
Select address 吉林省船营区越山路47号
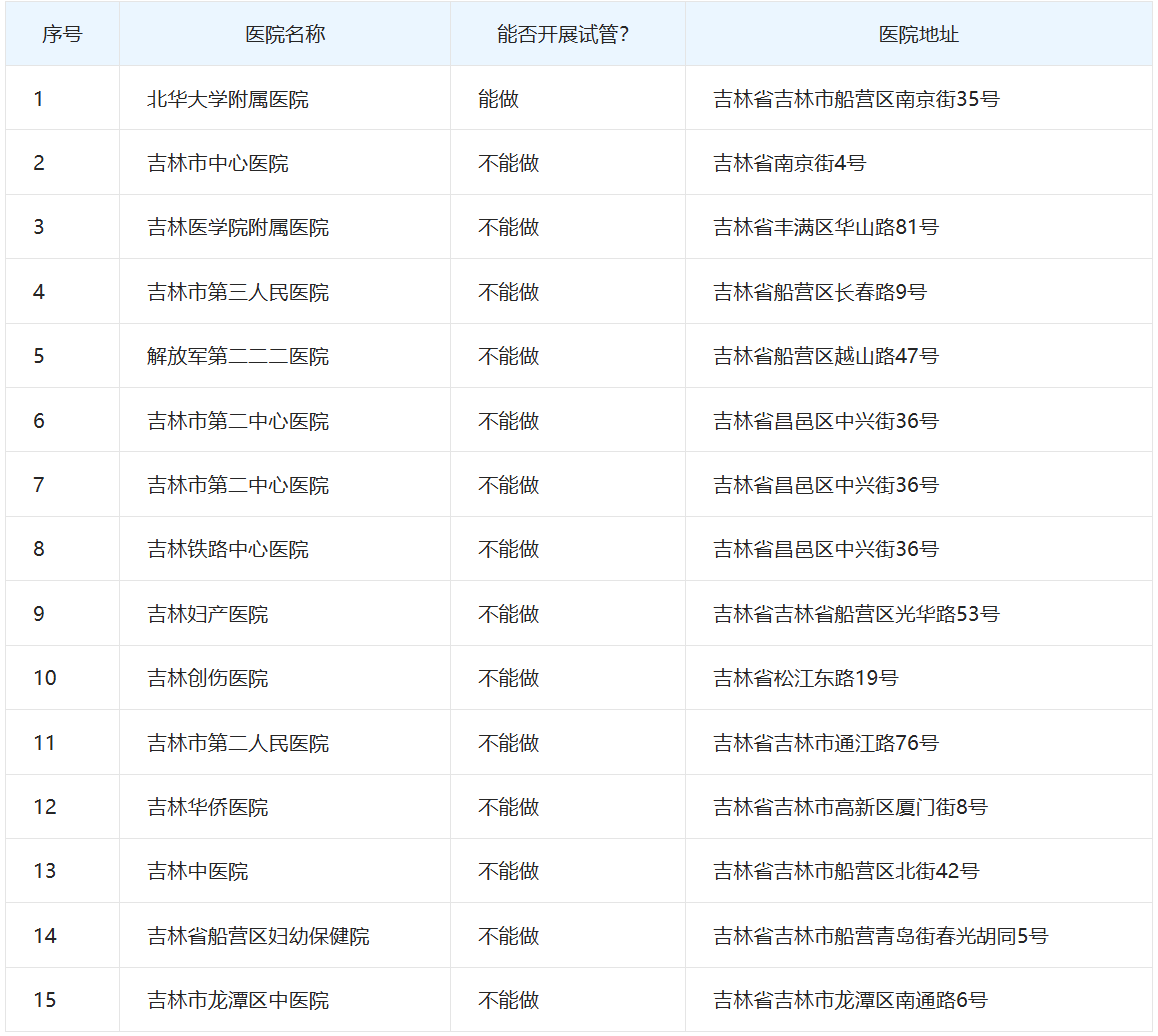click(x=826, y=357)
